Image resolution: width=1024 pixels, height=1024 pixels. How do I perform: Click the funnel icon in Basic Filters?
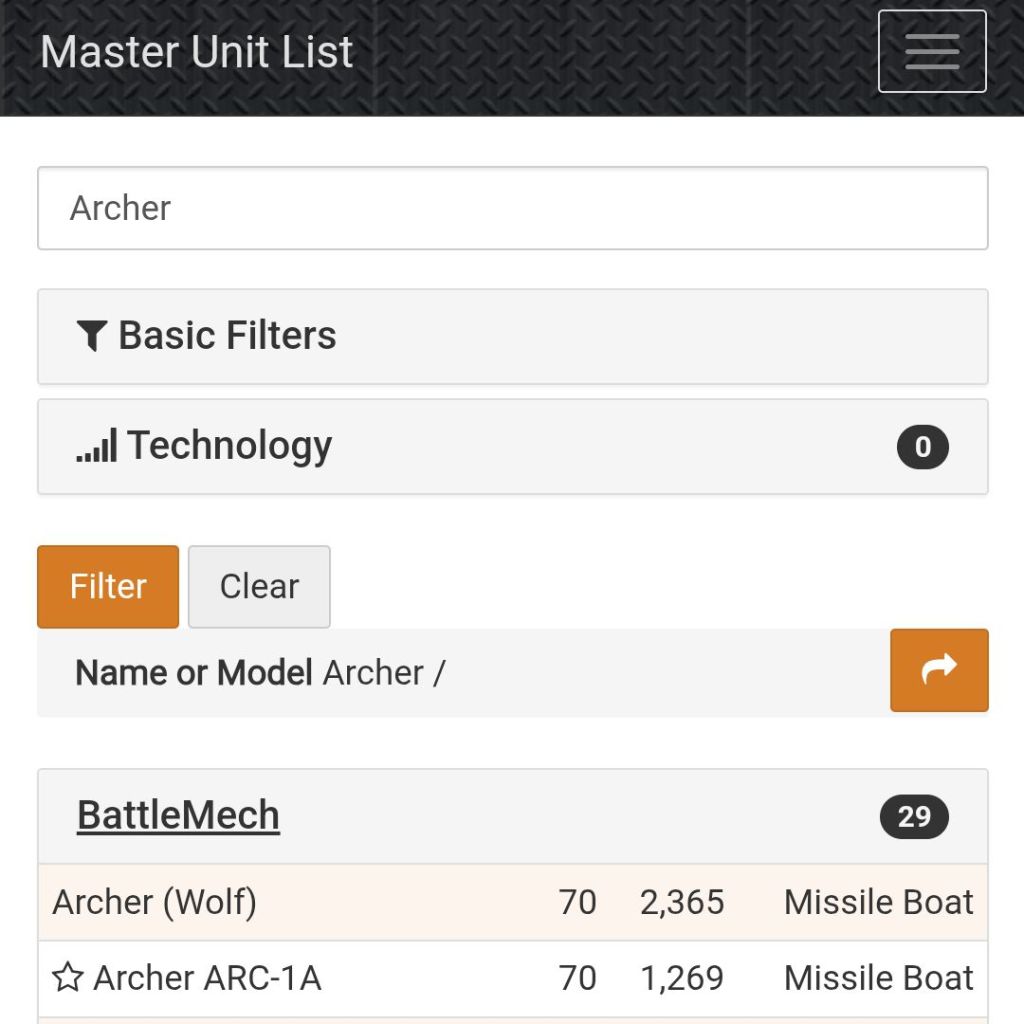click(x=92, y=336)
